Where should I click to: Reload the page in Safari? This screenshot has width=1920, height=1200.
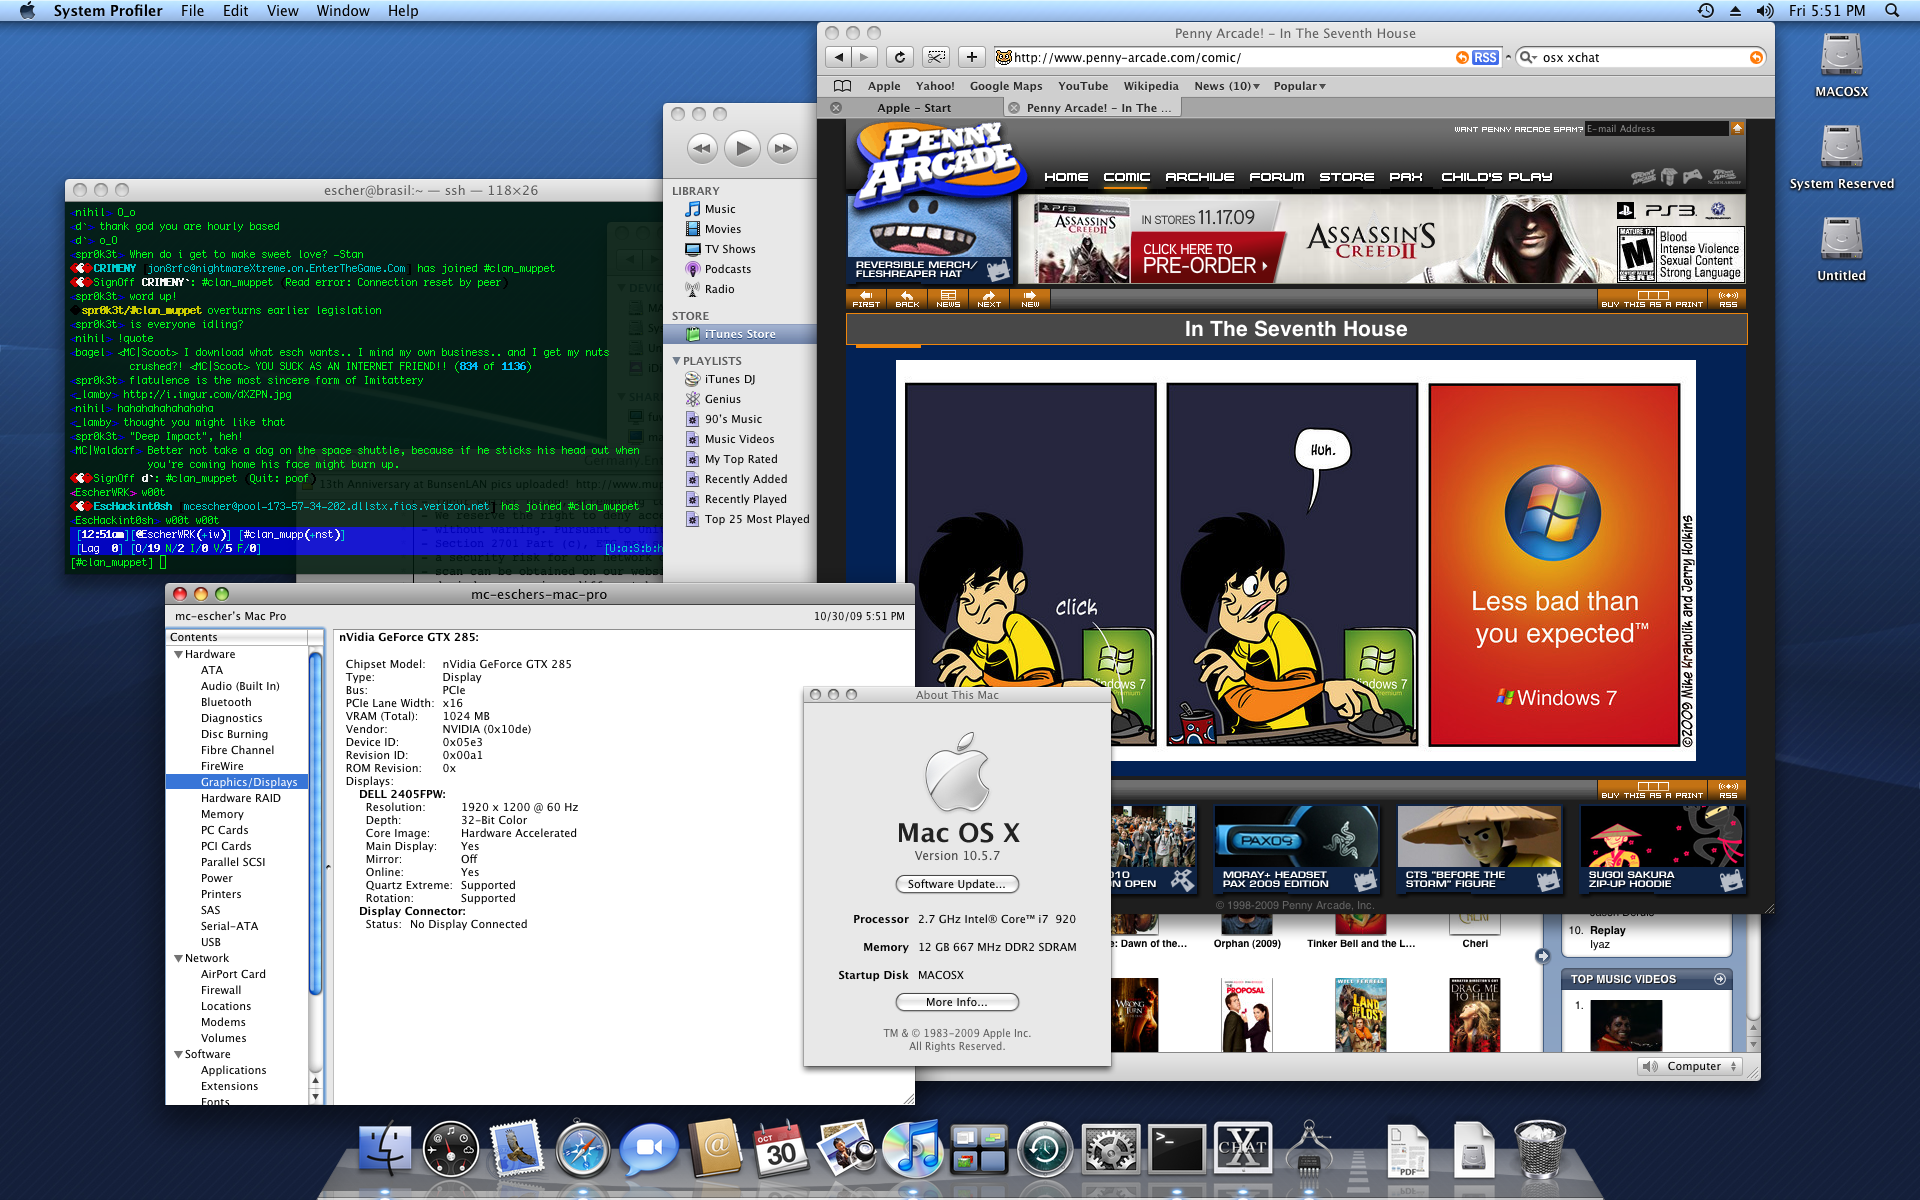point(899,58)
